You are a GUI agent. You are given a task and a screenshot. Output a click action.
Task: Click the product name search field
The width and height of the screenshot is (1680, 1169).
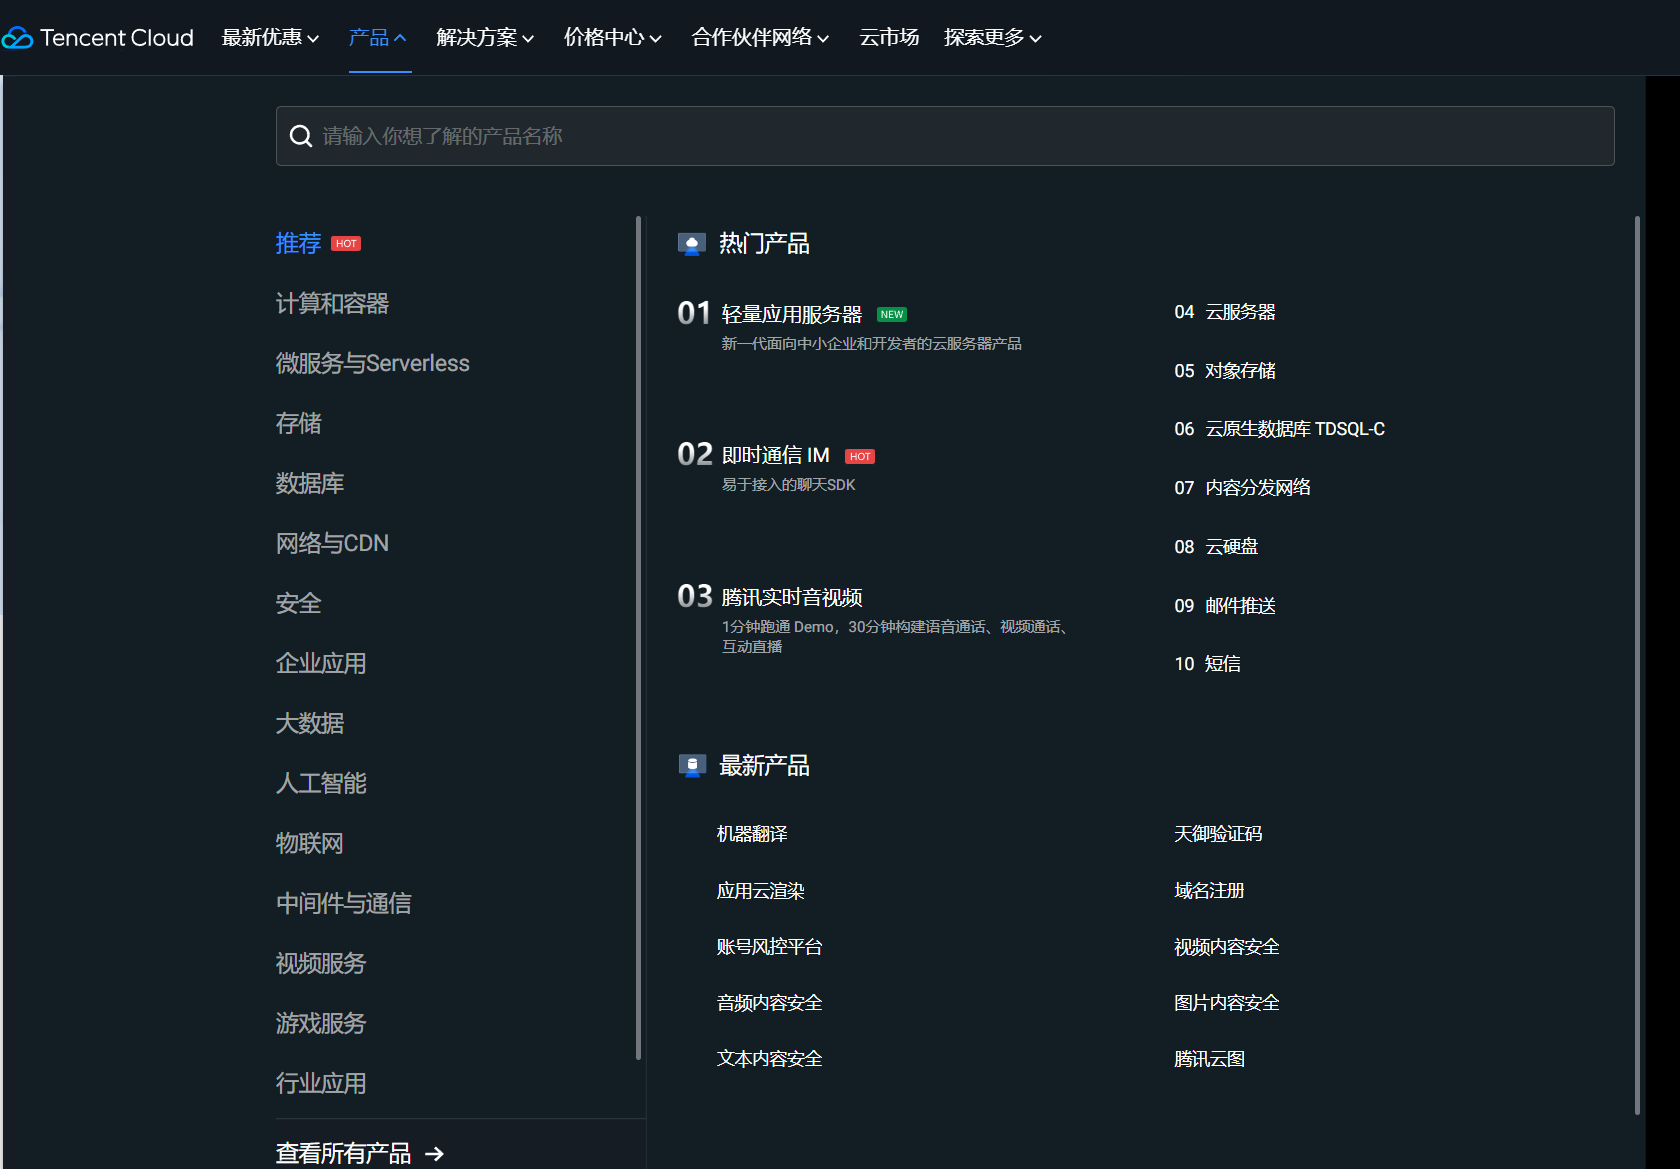coord(945,136)
